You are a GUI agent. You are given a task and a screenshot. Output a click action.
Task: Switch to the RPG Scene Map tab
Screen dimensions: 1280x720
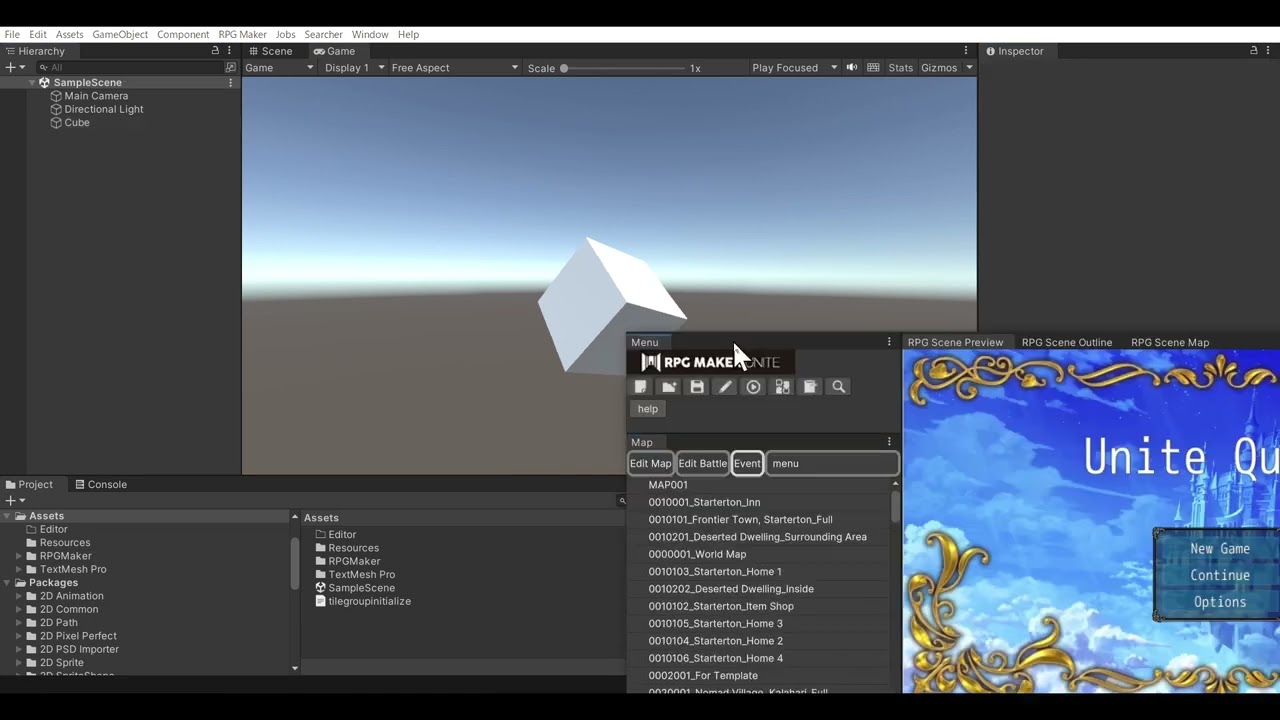coord(1170,342)
